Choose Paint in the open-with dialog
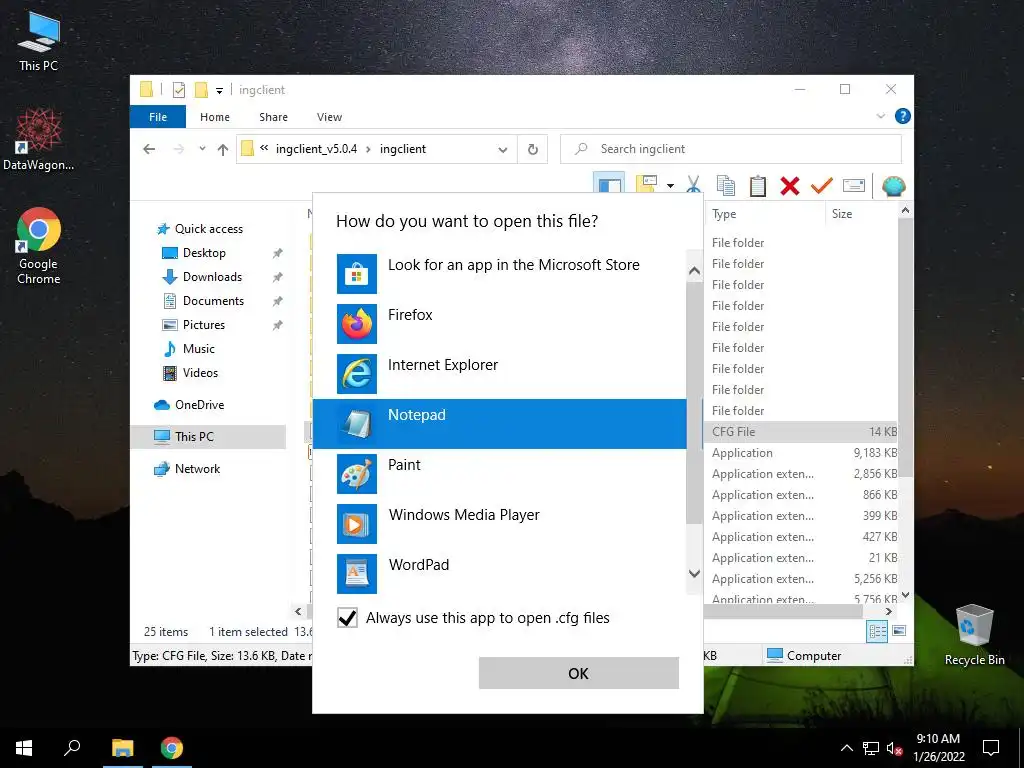Viewport: 1024px width, 768px height. coord(500,473)
